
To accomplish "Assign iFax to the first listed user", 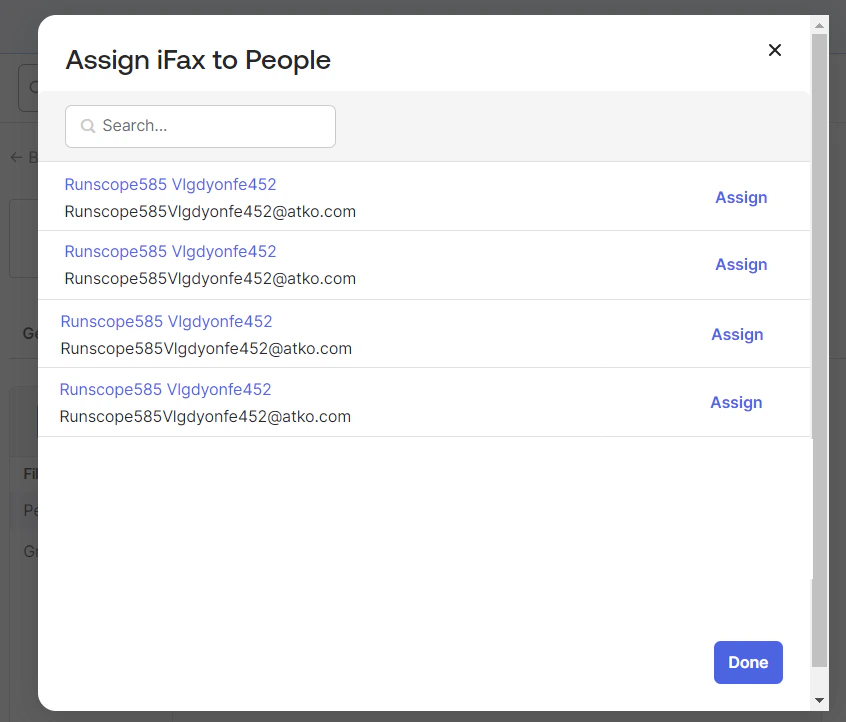I will tap(741, 198).
